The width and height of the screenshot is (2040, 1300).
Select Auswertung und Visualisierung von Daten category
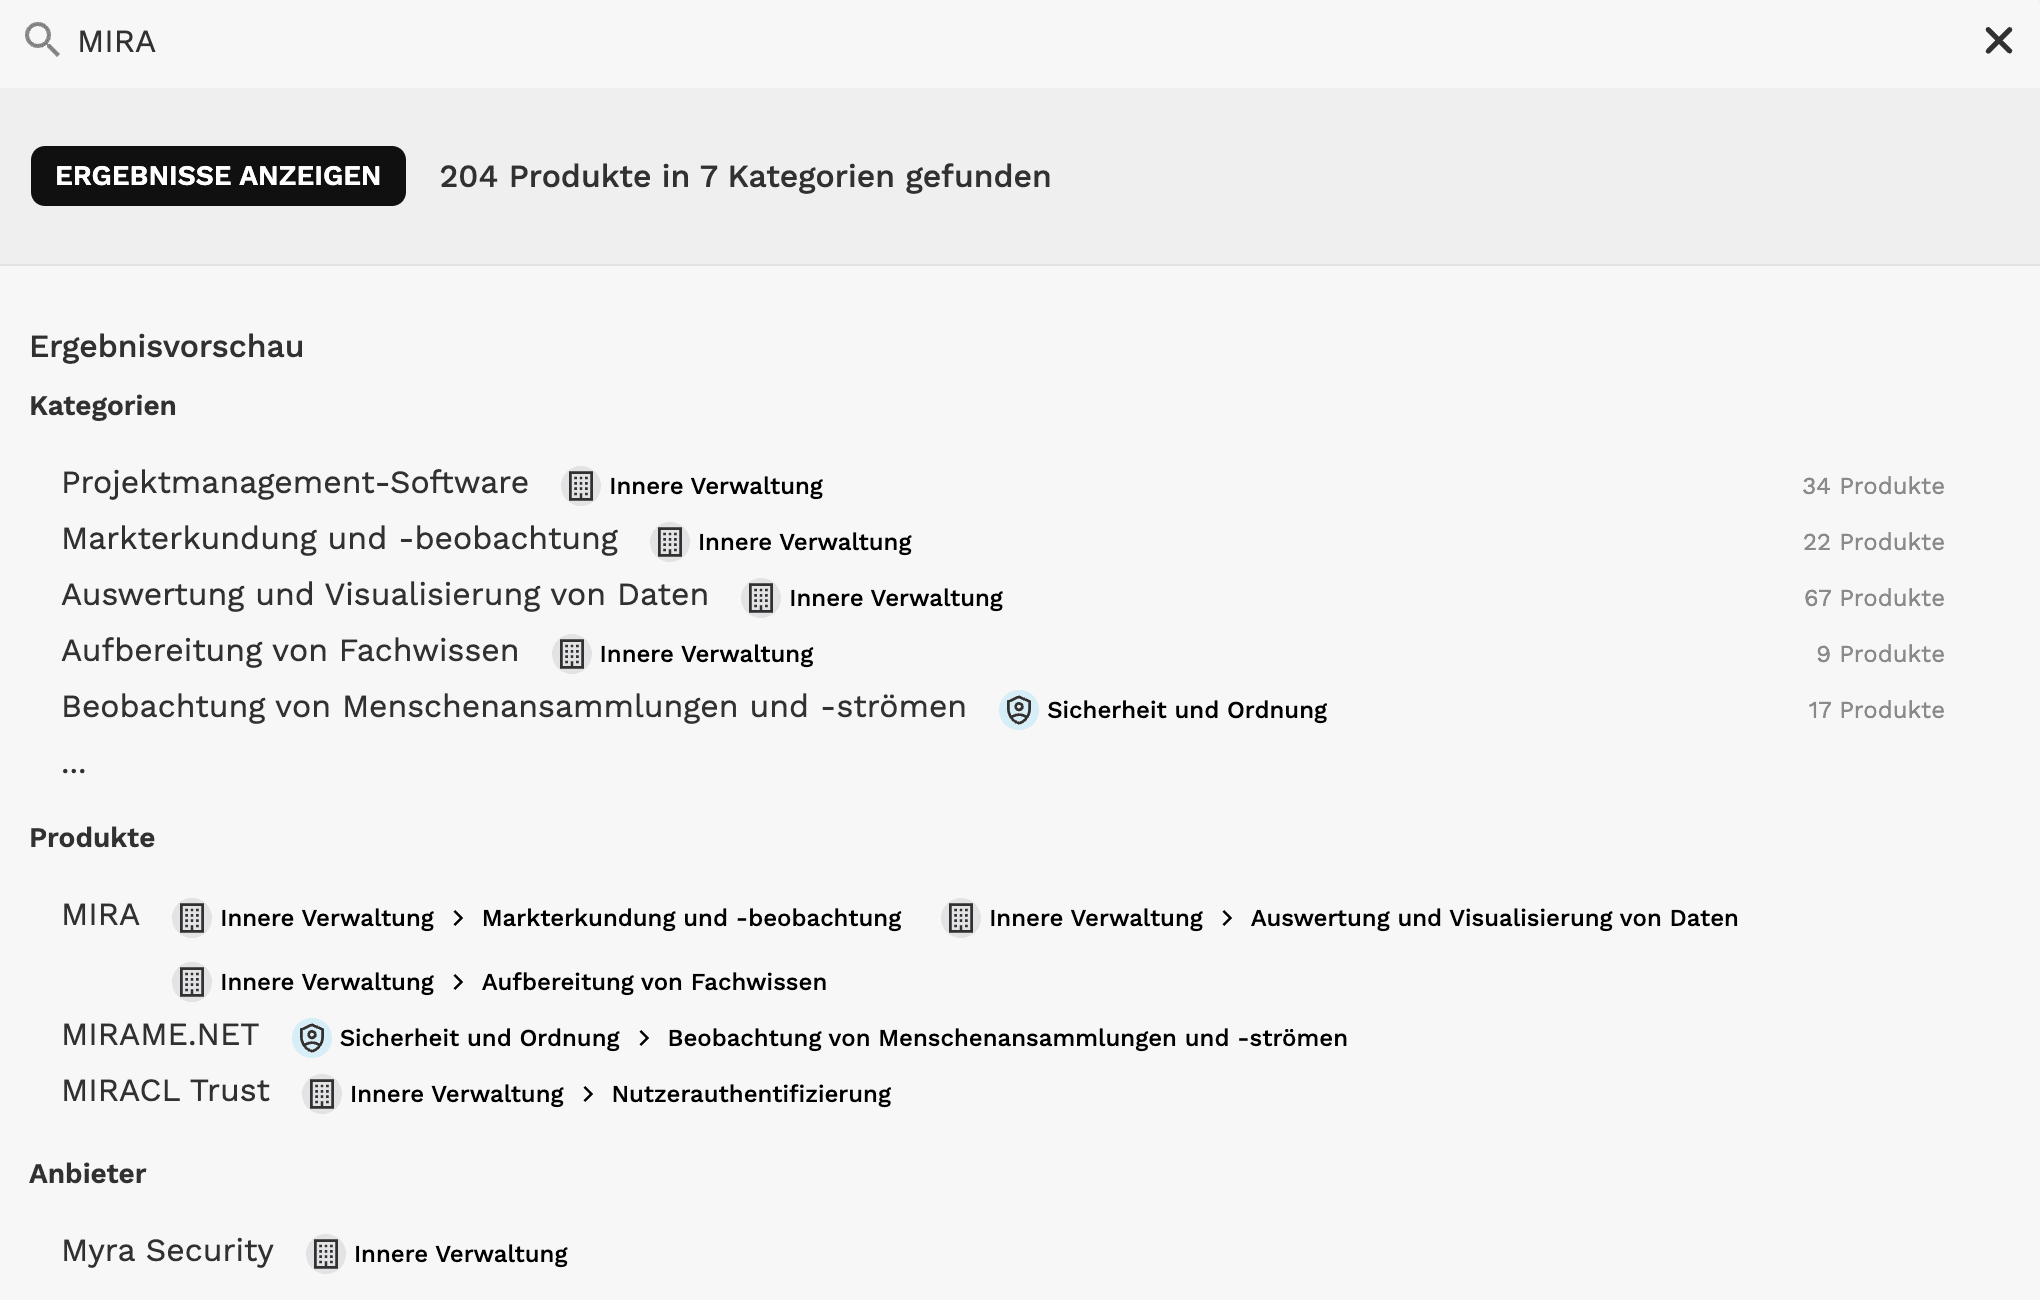click(385, 595)
